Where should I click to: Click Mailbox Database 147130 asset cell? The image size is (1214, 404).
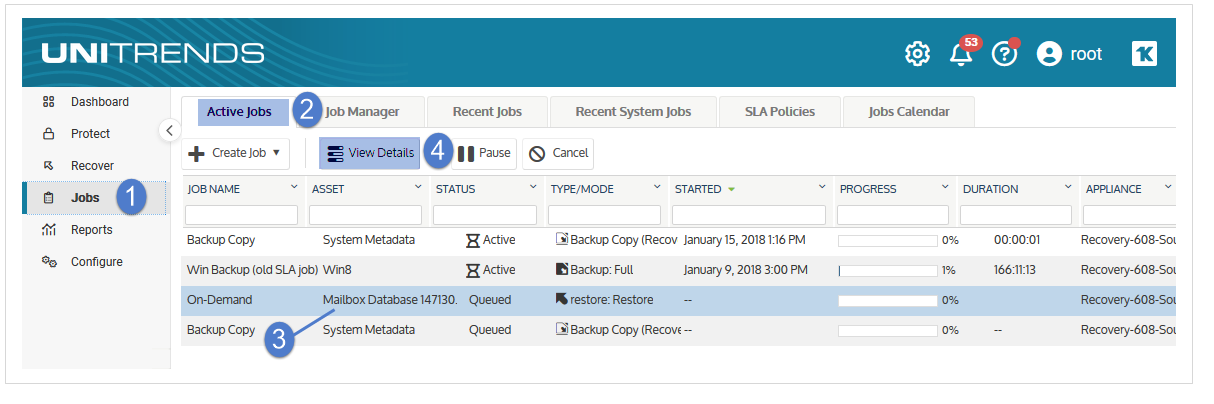(390, 300)
